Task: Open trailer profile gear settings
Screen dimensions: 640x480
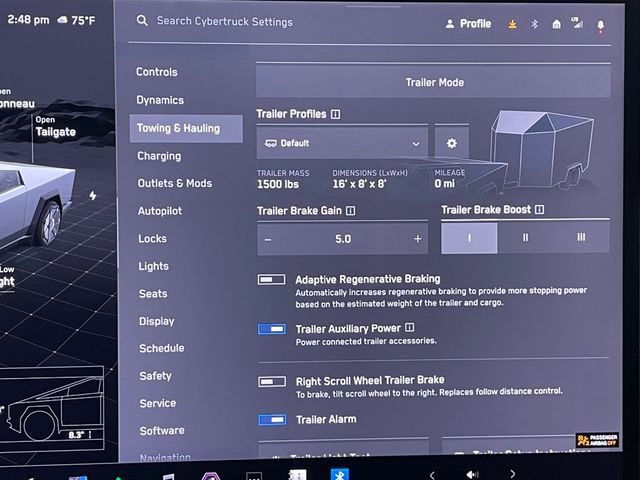Action: (x=451, y=143)
